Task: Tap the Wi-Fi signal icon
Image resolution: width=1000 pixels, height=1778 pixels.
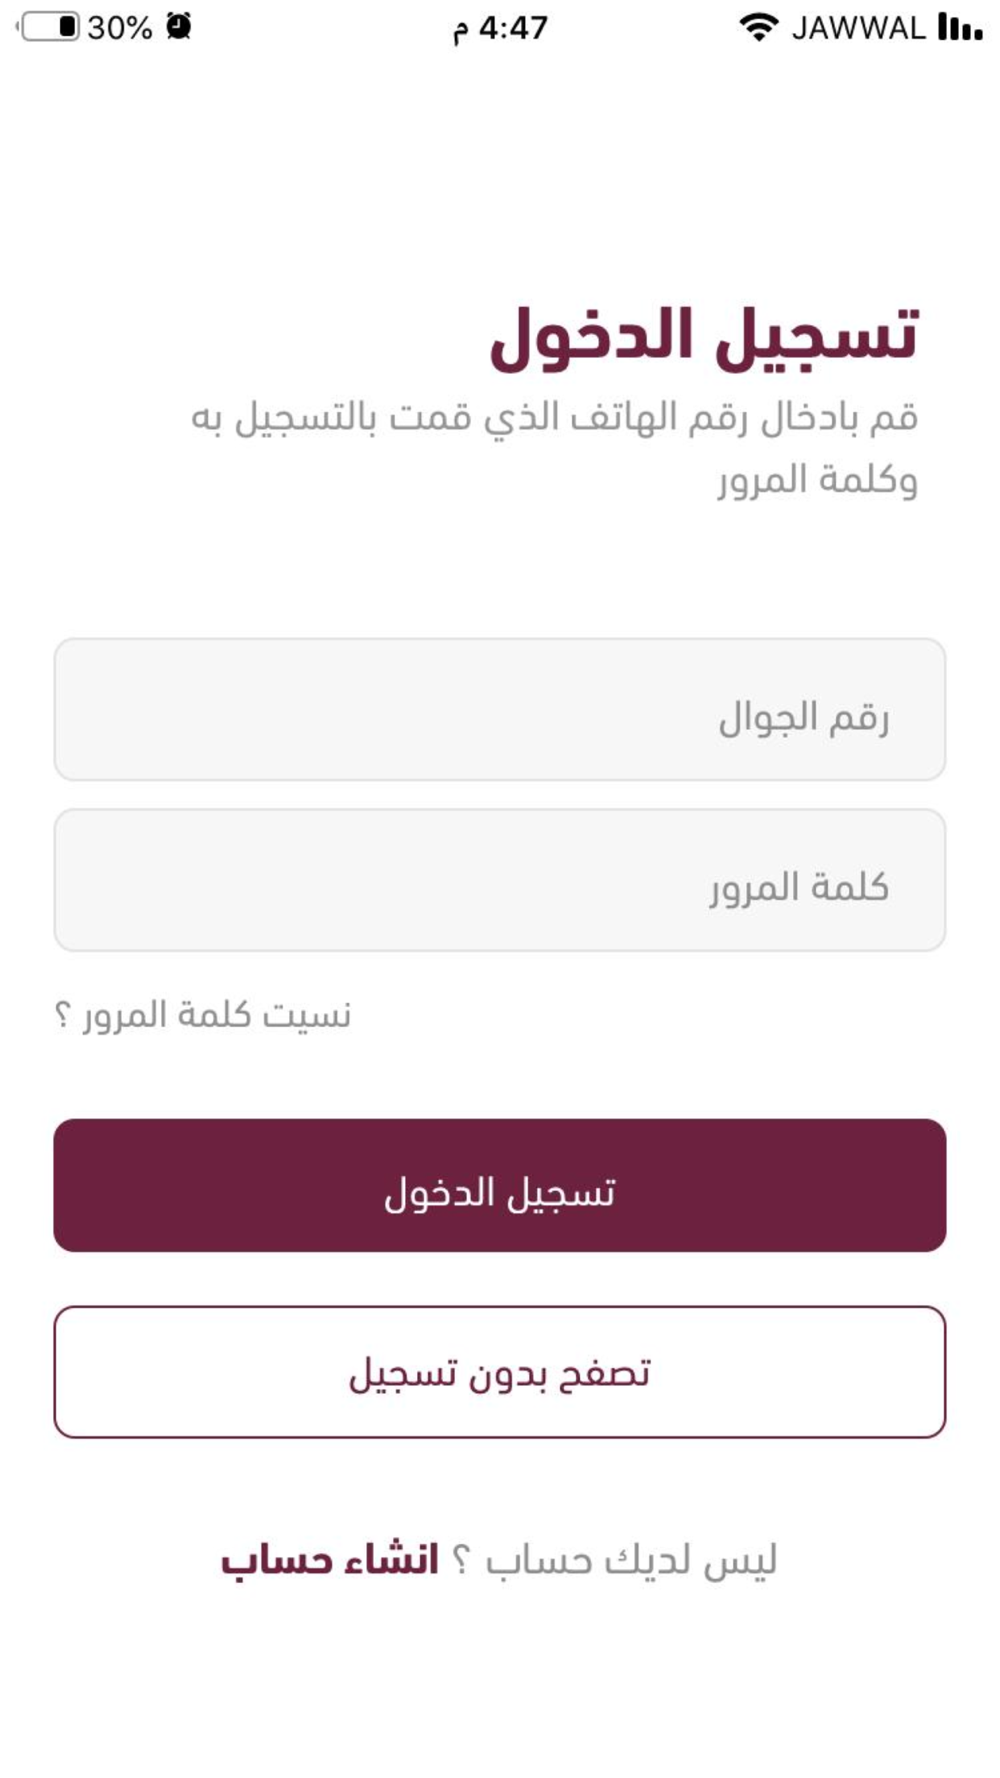Action: 759,27
